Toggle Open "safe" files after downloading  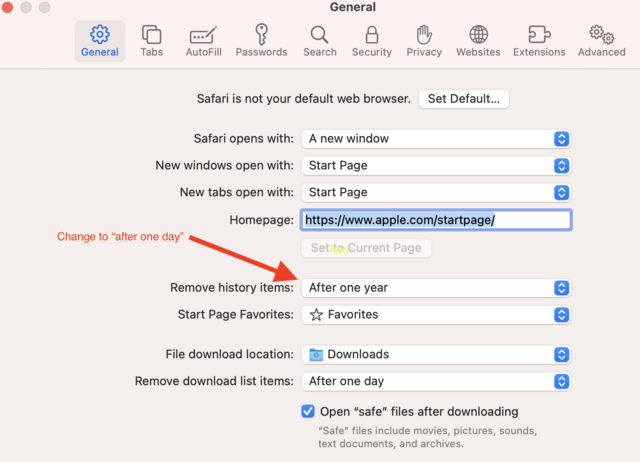308,411
